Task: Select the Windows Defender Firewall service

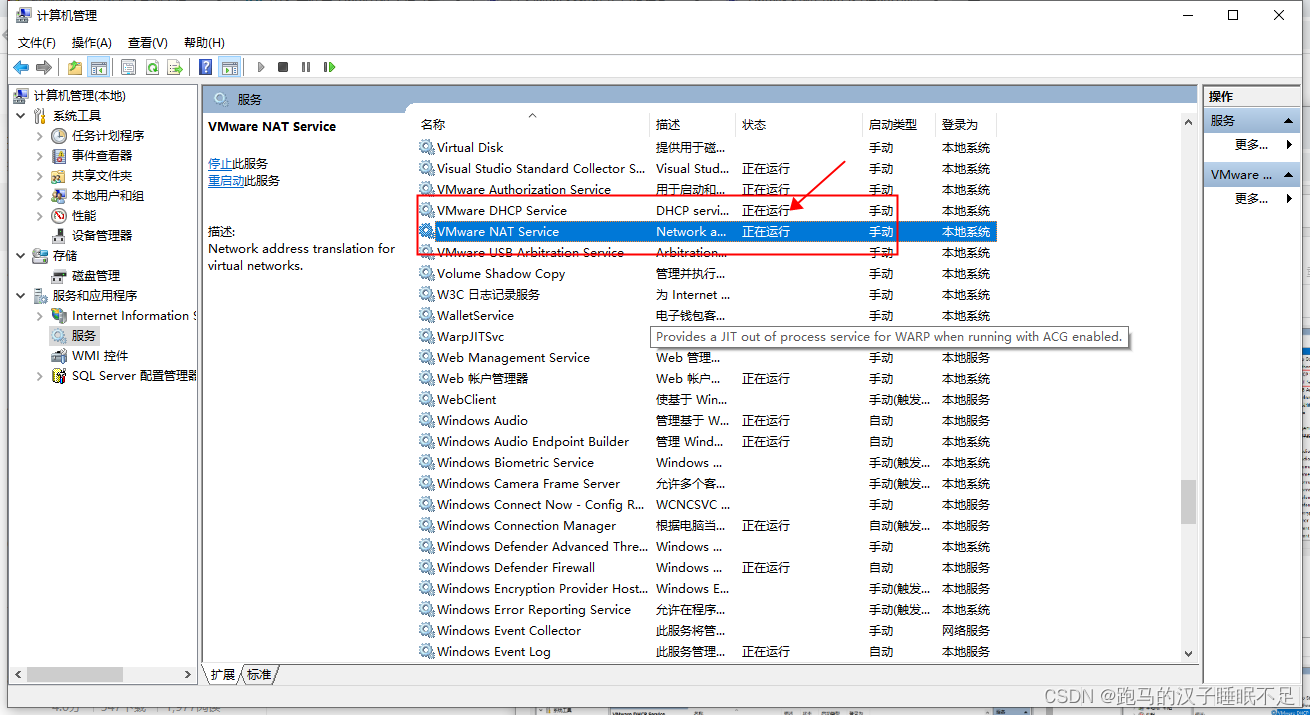Action: [706, 567]
